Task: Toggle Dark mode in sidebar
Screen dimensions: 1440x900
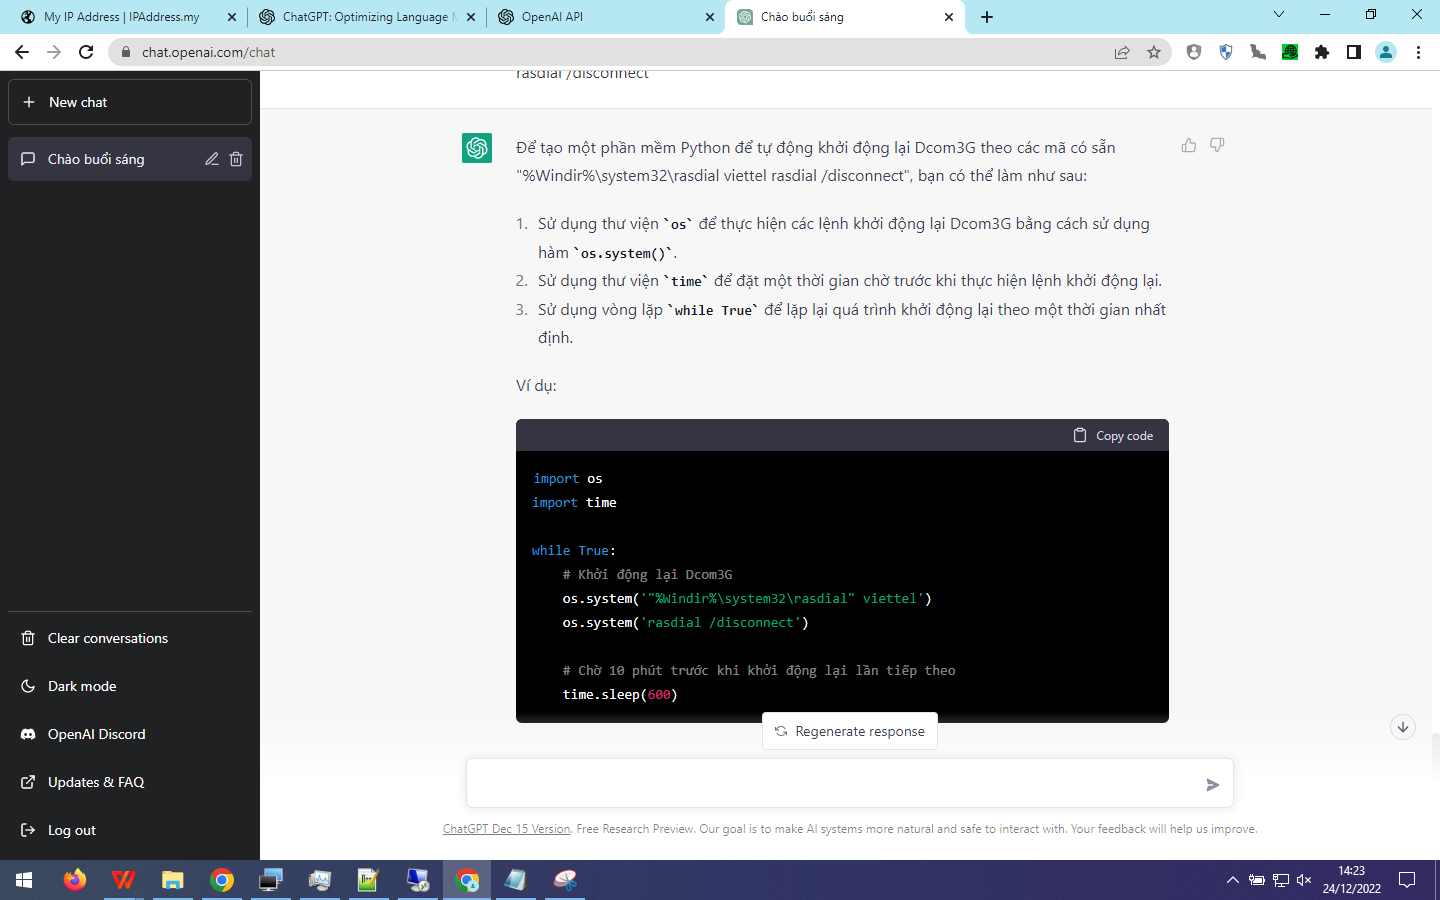Action: coord(82,686)
